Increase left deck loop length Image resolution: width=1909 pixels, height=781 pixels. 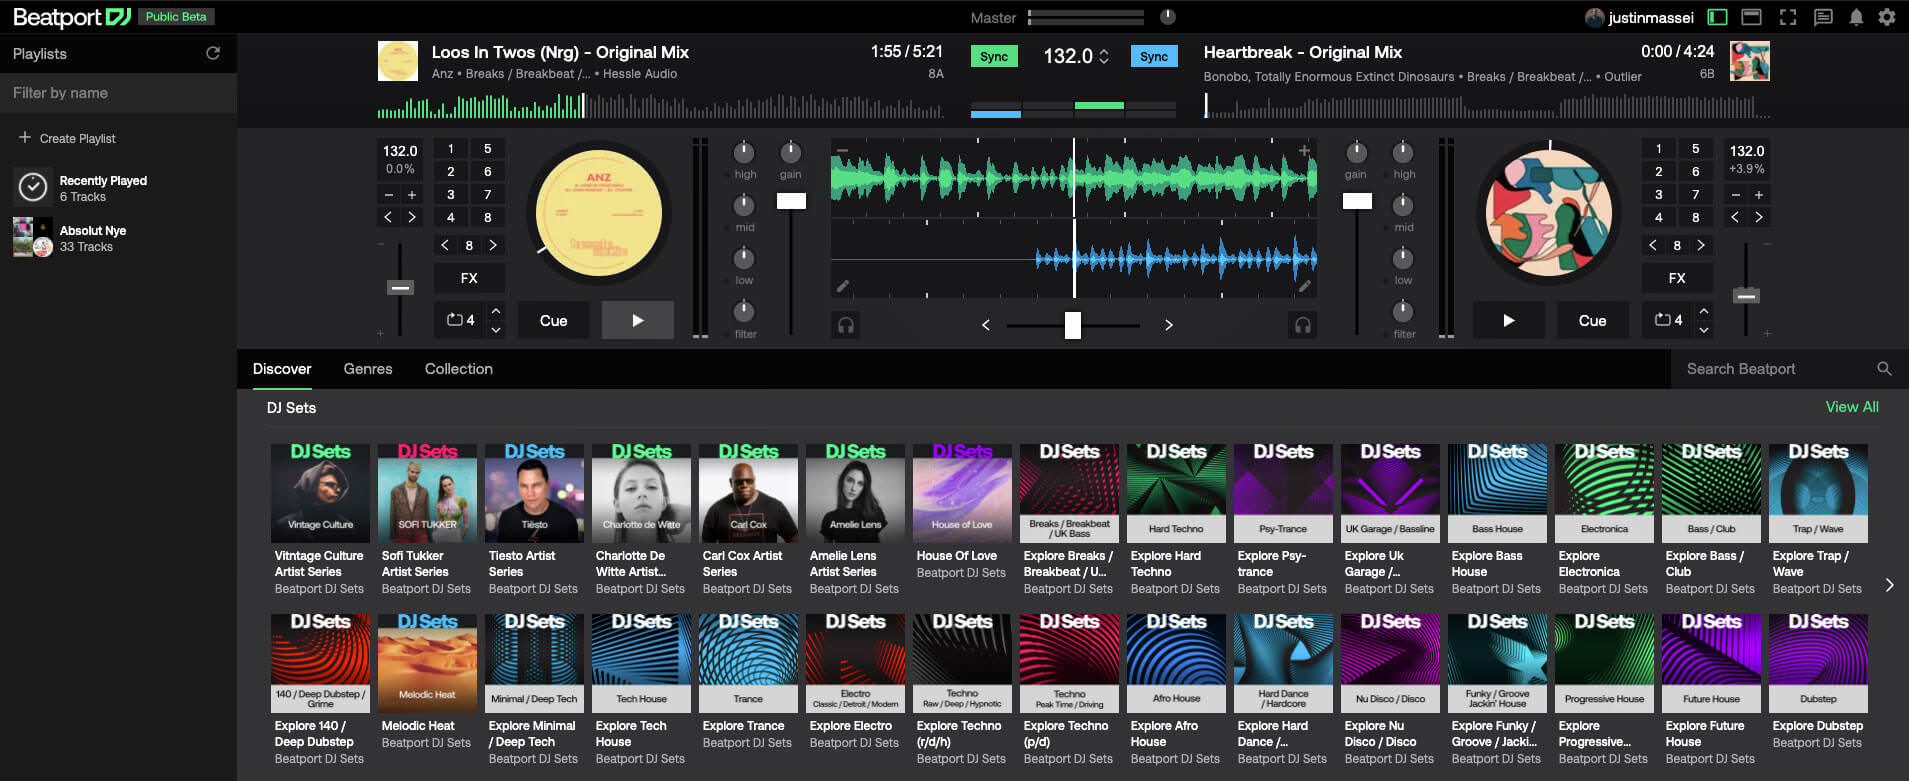496,310
